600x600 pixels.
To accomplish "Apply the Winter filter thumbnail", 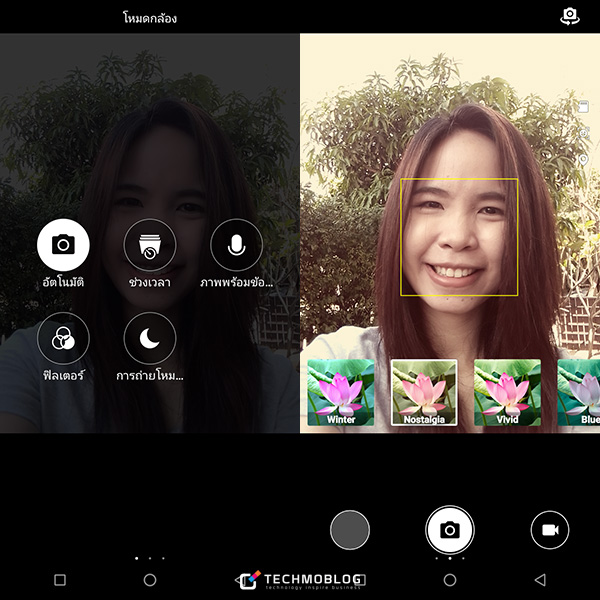I will (341, 392).
